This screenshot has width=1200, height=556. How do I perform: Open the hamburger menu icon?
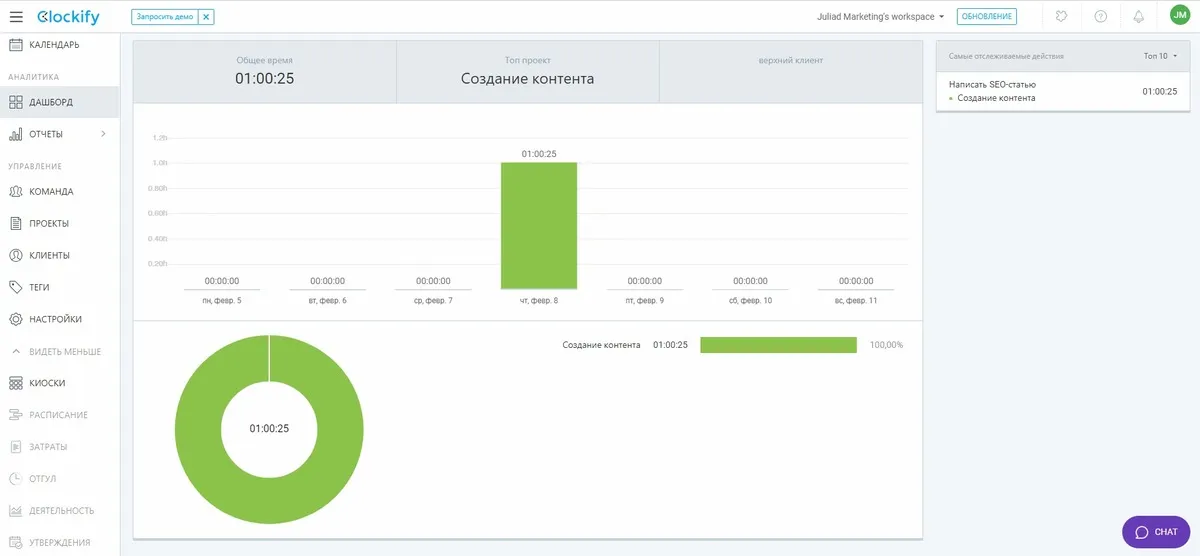coord(16,16)
